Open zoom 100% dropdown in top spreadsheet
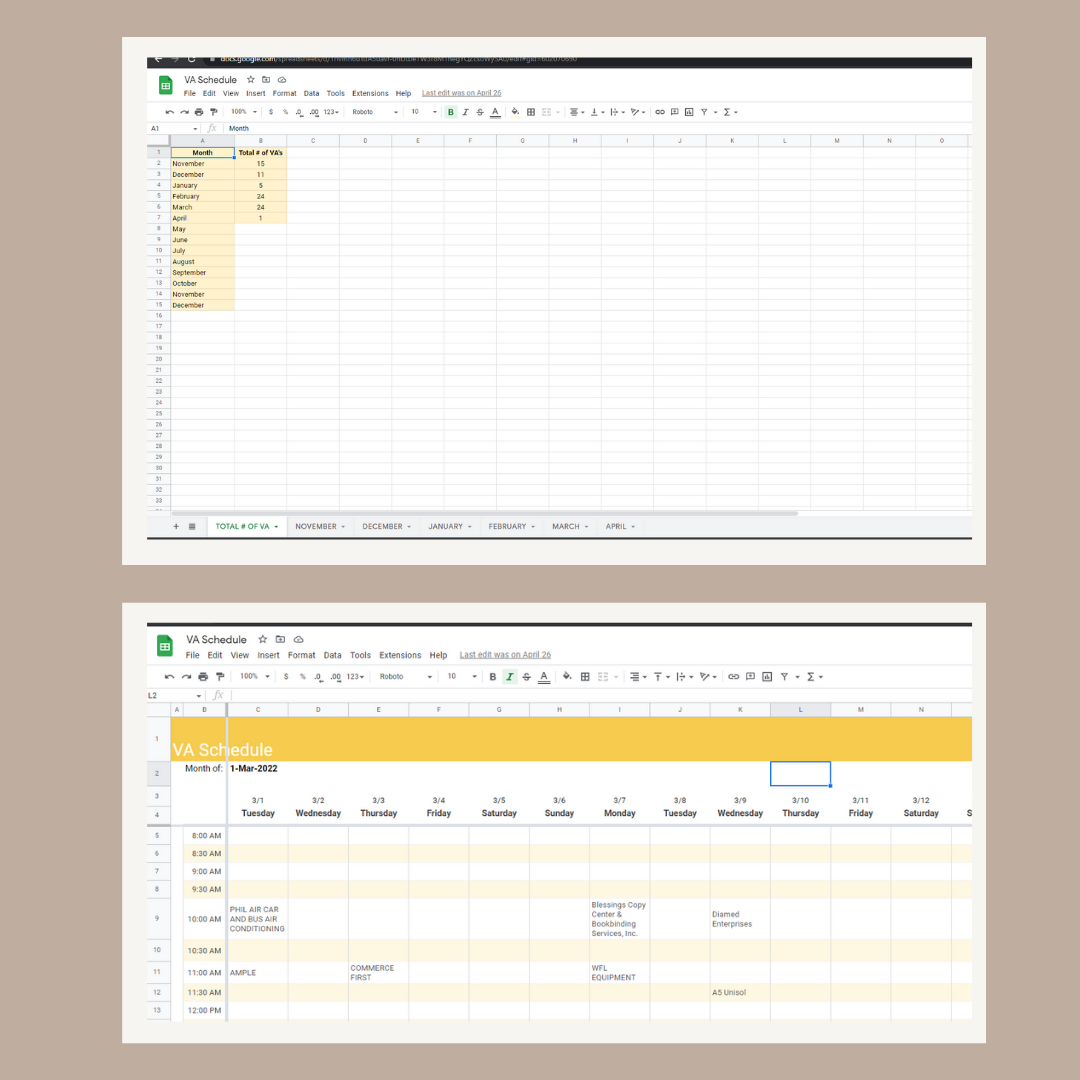This screenshot has height=1080, width=1080. (244, 112)
